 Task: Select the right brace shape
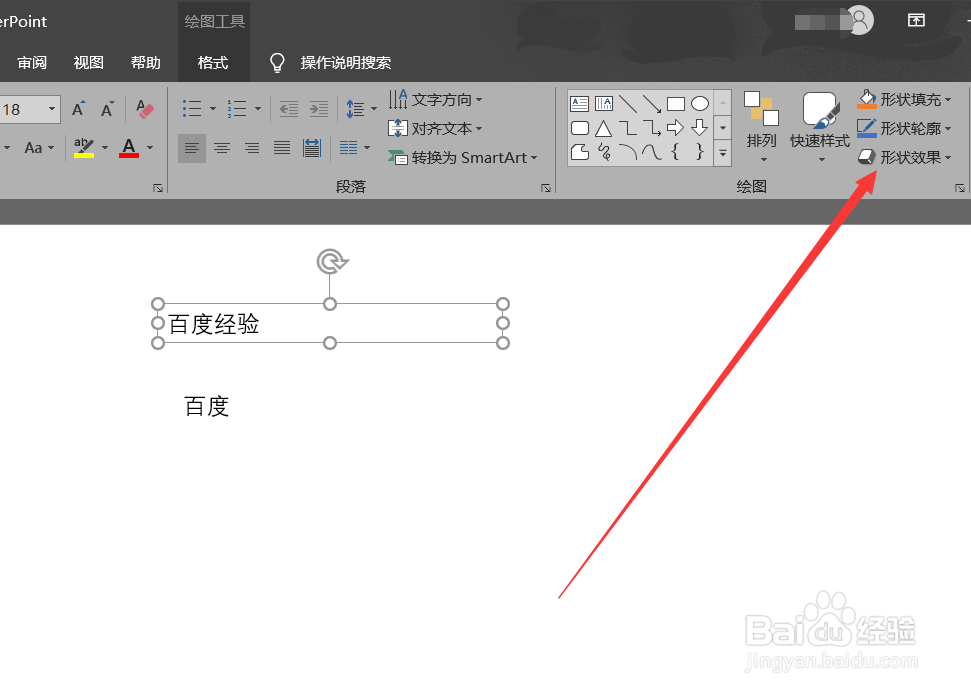700,152
